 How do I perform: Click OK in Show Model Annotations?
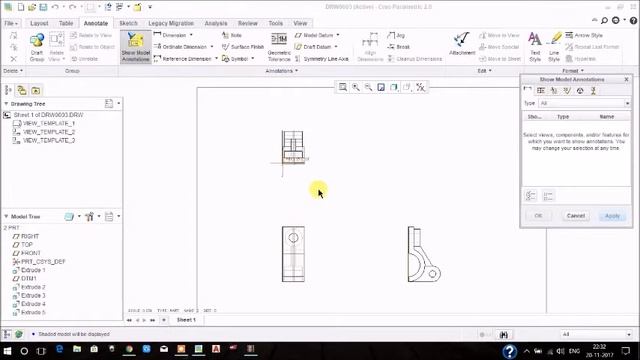pyautogui.click(x=538, y=216)
